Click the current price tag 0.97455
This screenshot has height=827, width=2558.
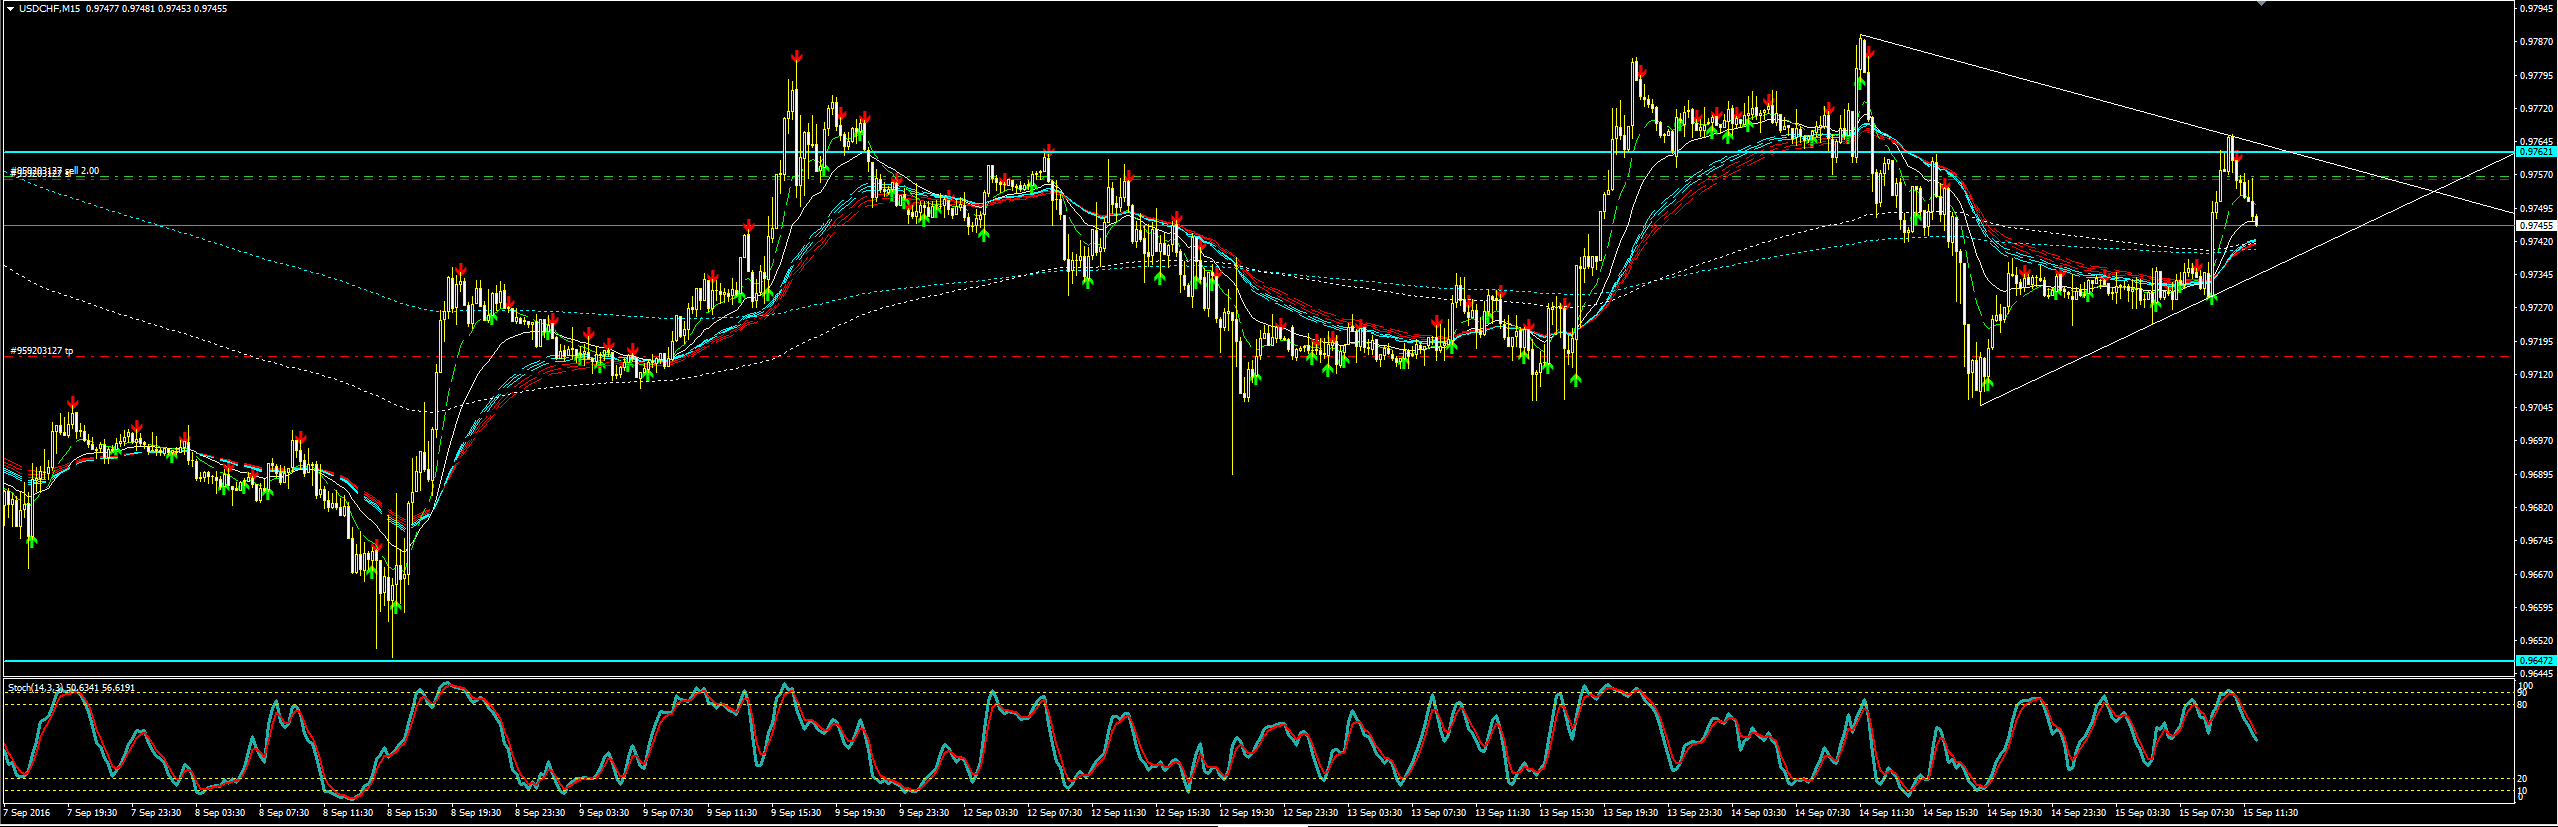[x=2536, y=226]
